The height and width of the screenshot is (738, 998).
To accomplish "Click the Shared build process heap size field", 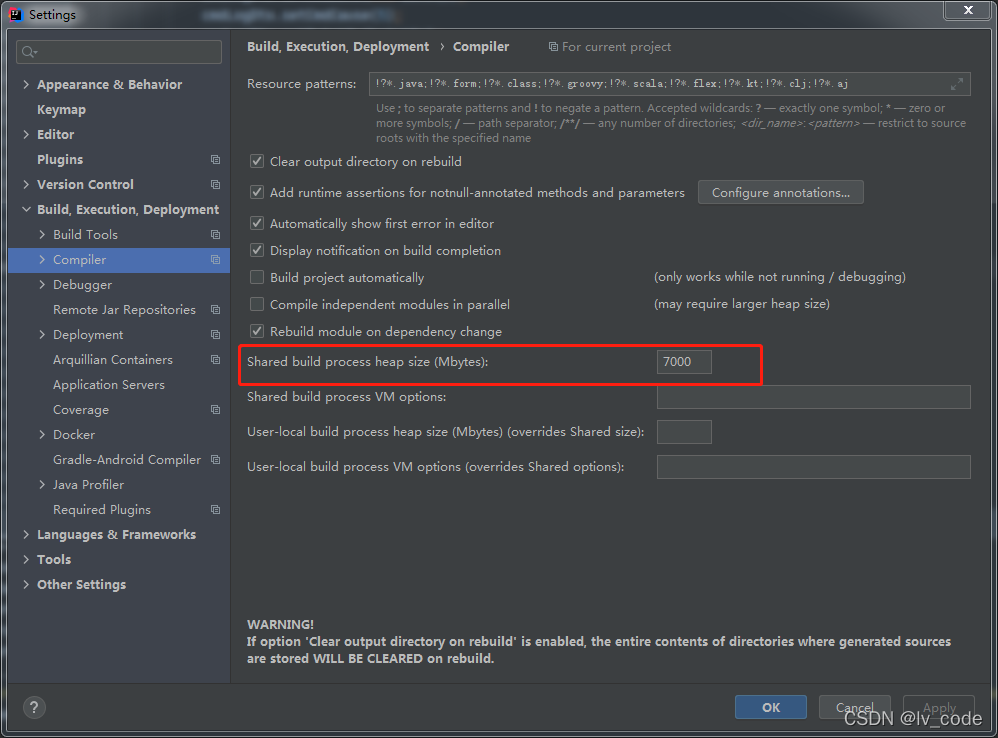I will pos(684,362).
